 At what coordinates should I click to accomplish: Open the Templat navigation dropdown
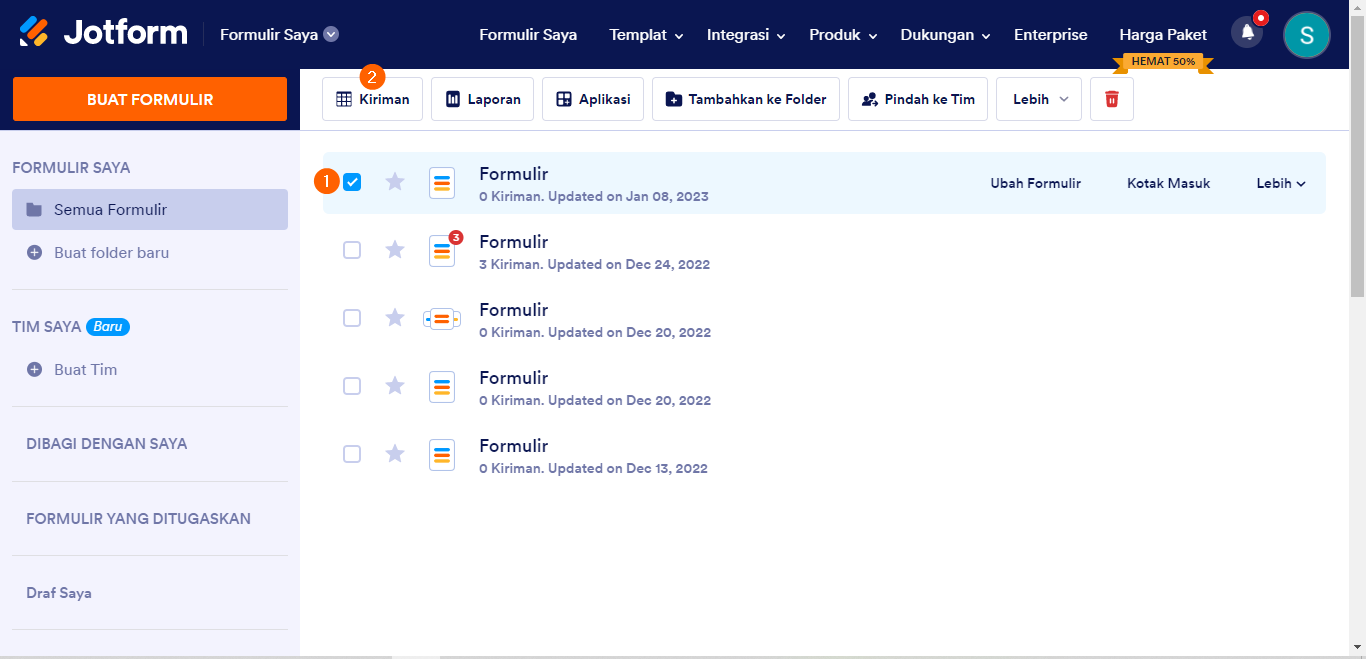(646, 35)
